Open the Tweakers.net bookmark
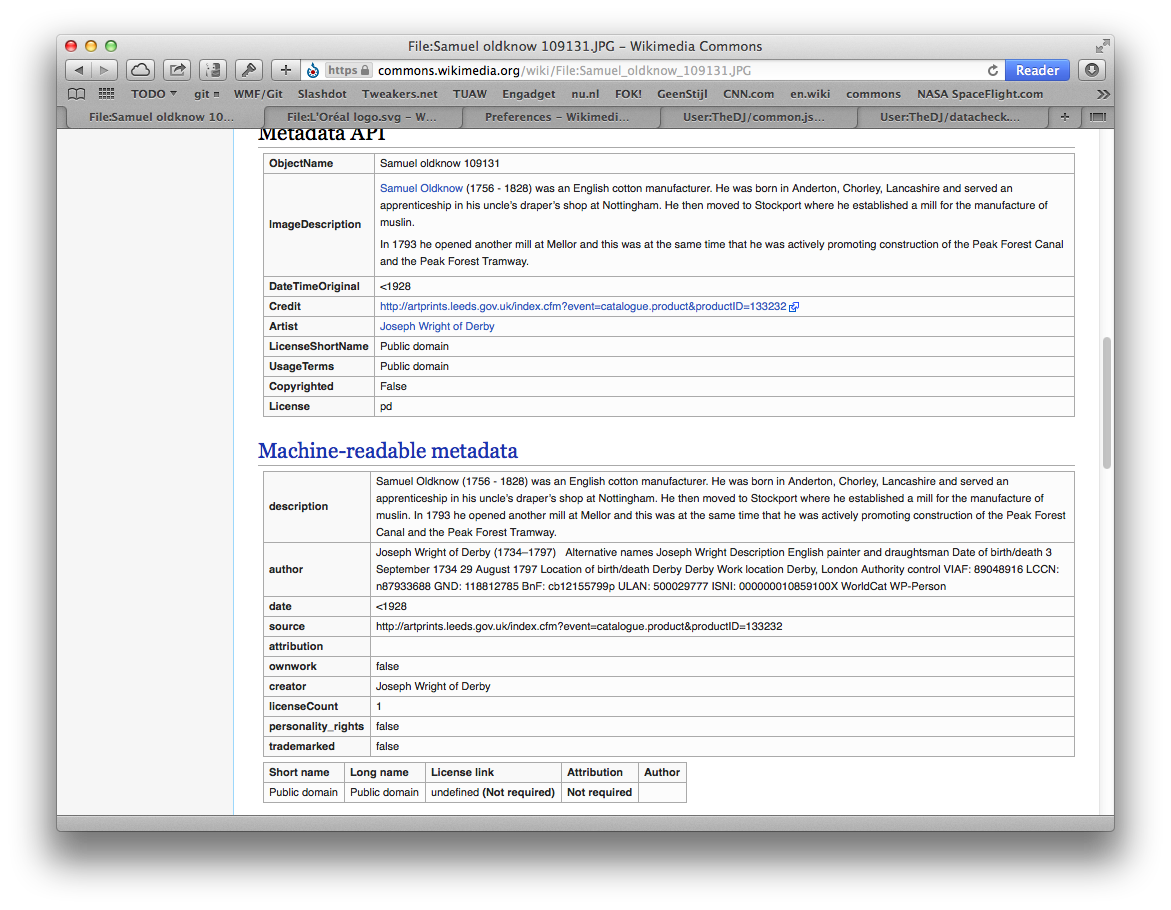The width and height of the screenshot is (1171, 910). coord(400,94)
